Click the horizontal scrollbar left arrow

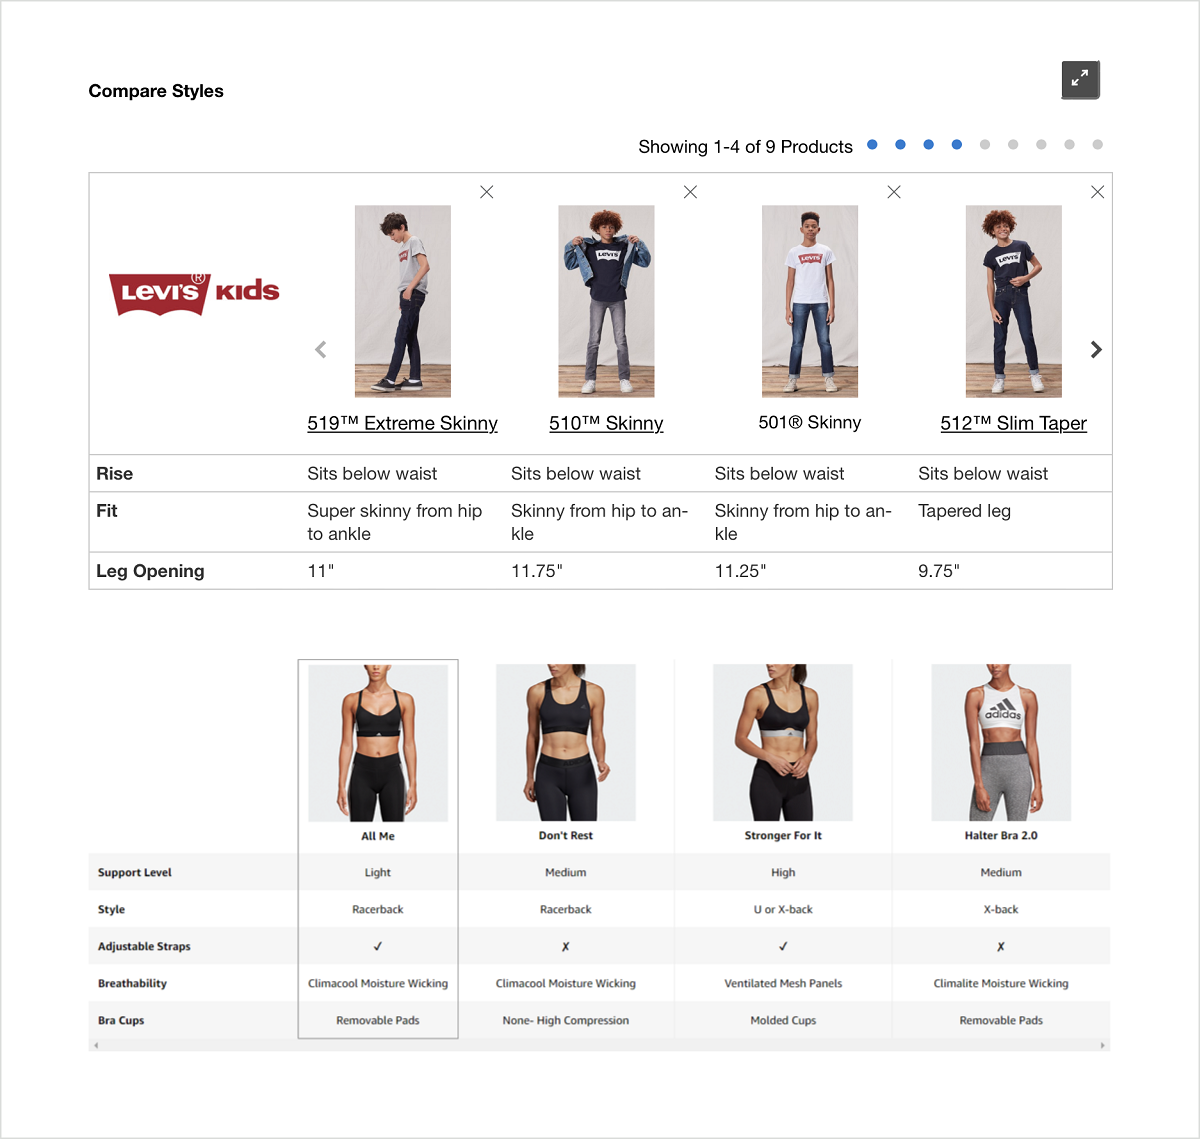(96, 1045)
